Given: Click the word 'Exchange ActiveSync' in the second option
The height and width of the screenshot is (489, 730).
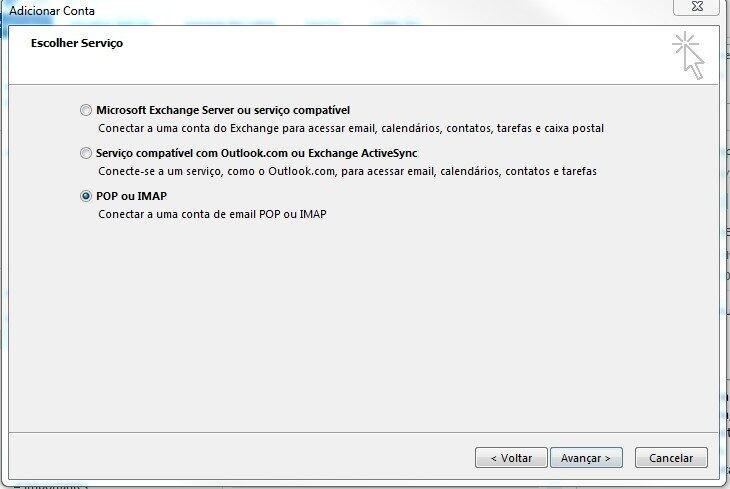Looking at the screenshot, I should pos(363,153).
